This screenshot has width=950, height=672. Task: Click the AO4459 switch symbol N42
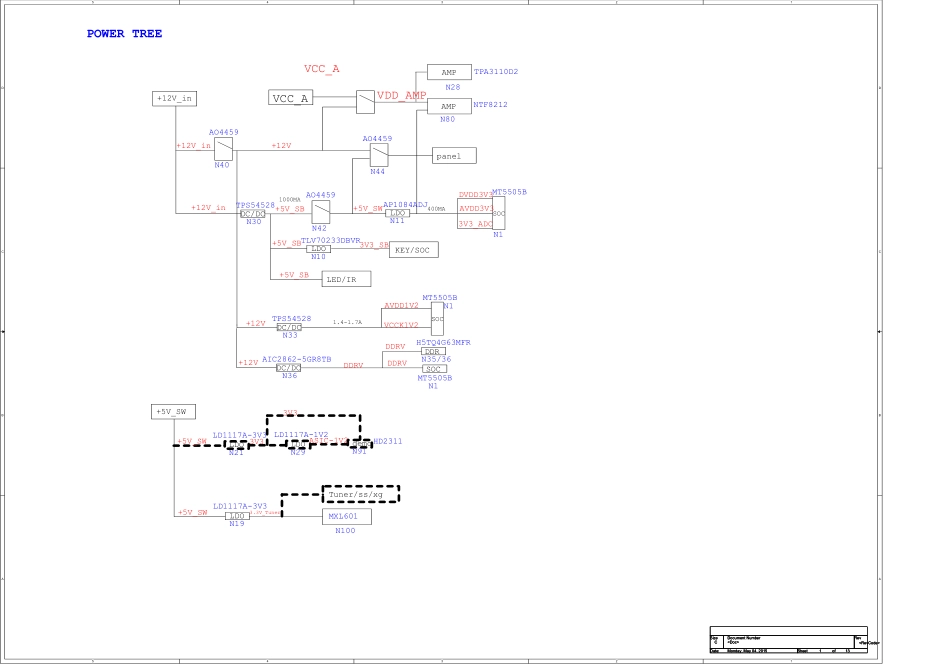[x=321, y=212]
